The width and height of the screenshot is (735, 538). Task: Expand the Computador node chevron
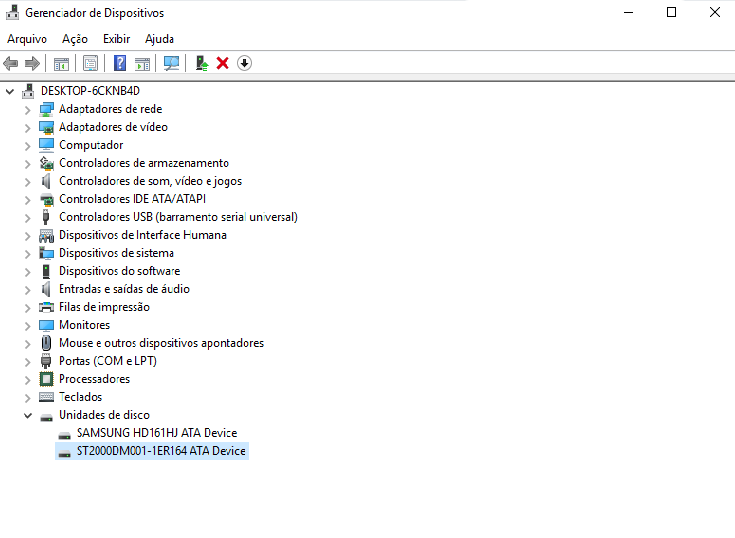[x=28, y=146]
